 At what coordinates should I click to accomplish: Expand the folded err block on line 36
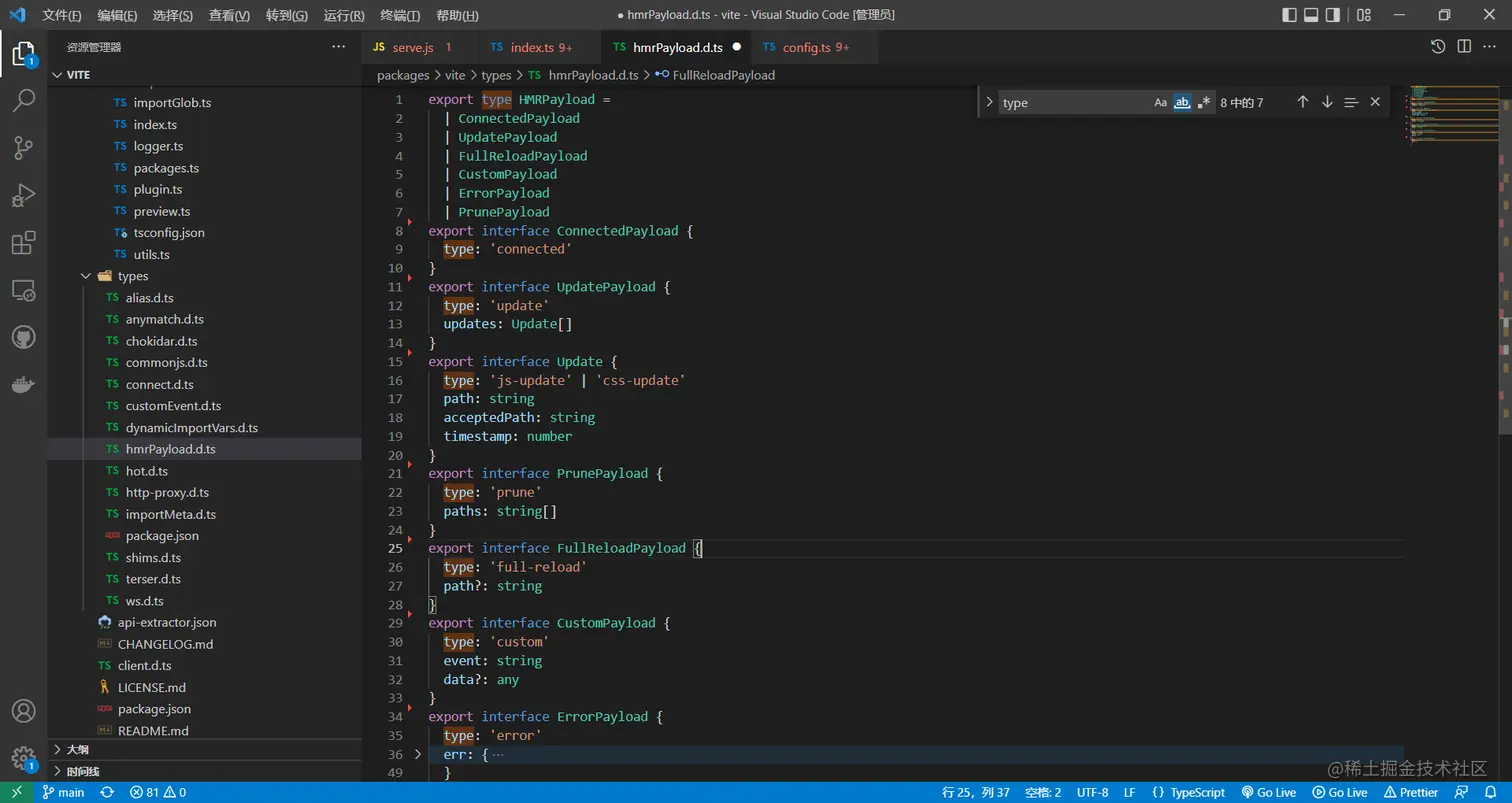tap(418, 755)
